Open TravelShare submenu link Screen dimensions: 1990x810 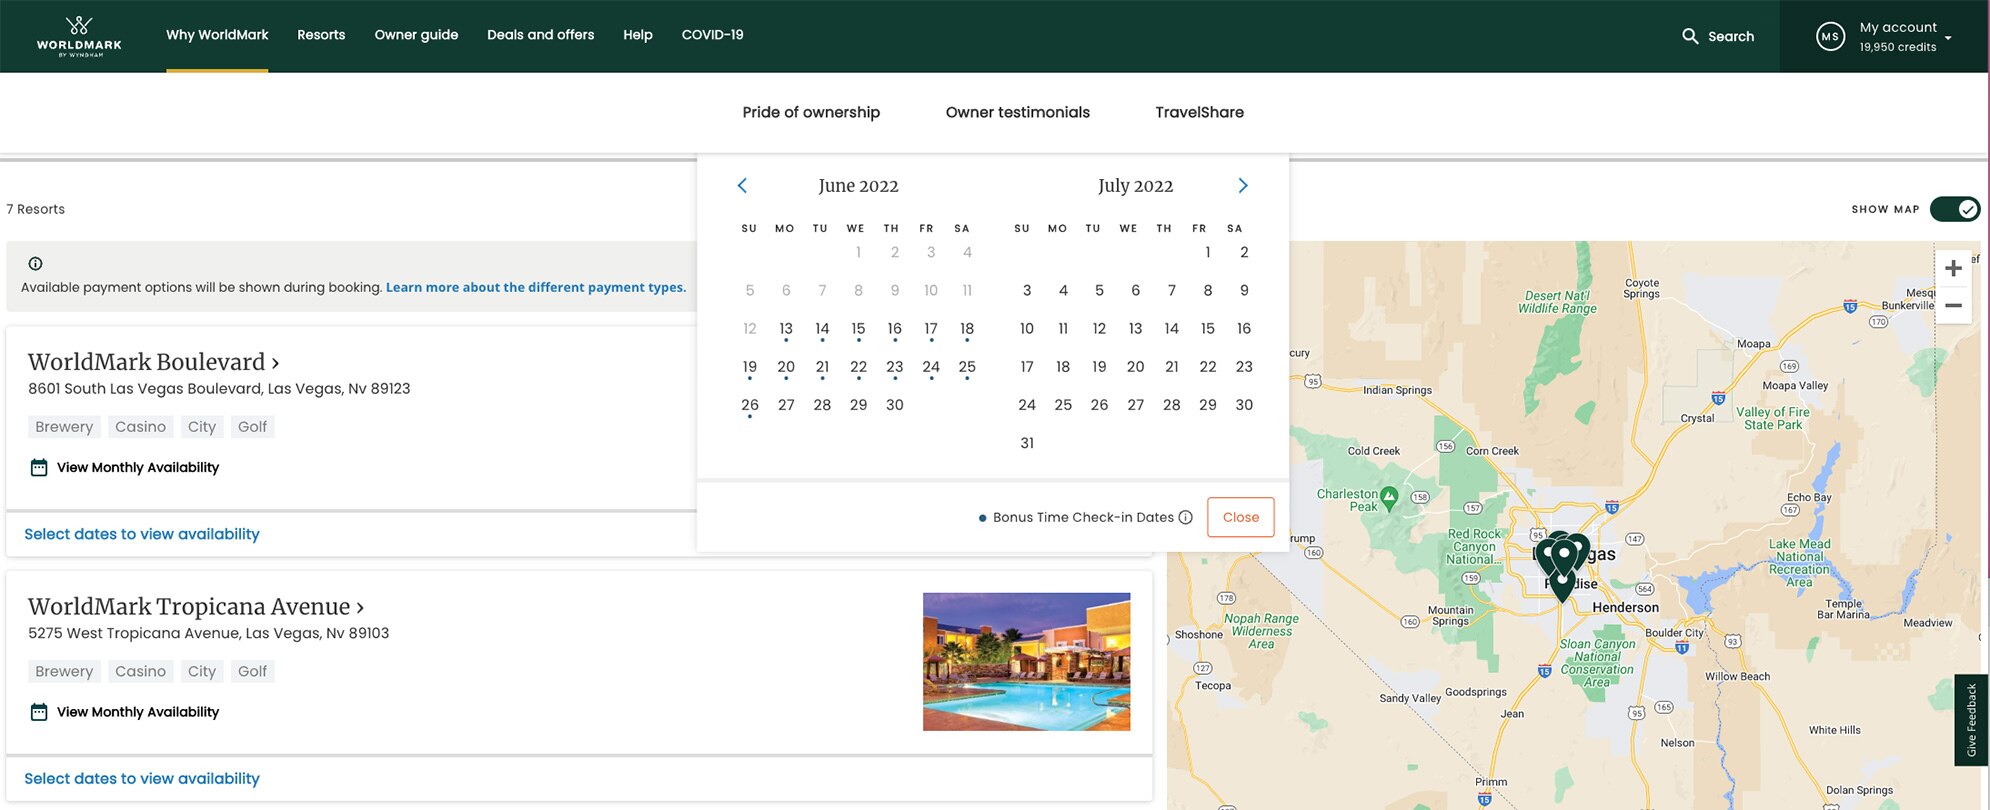pyautogui.click(x=1199, y=112)
